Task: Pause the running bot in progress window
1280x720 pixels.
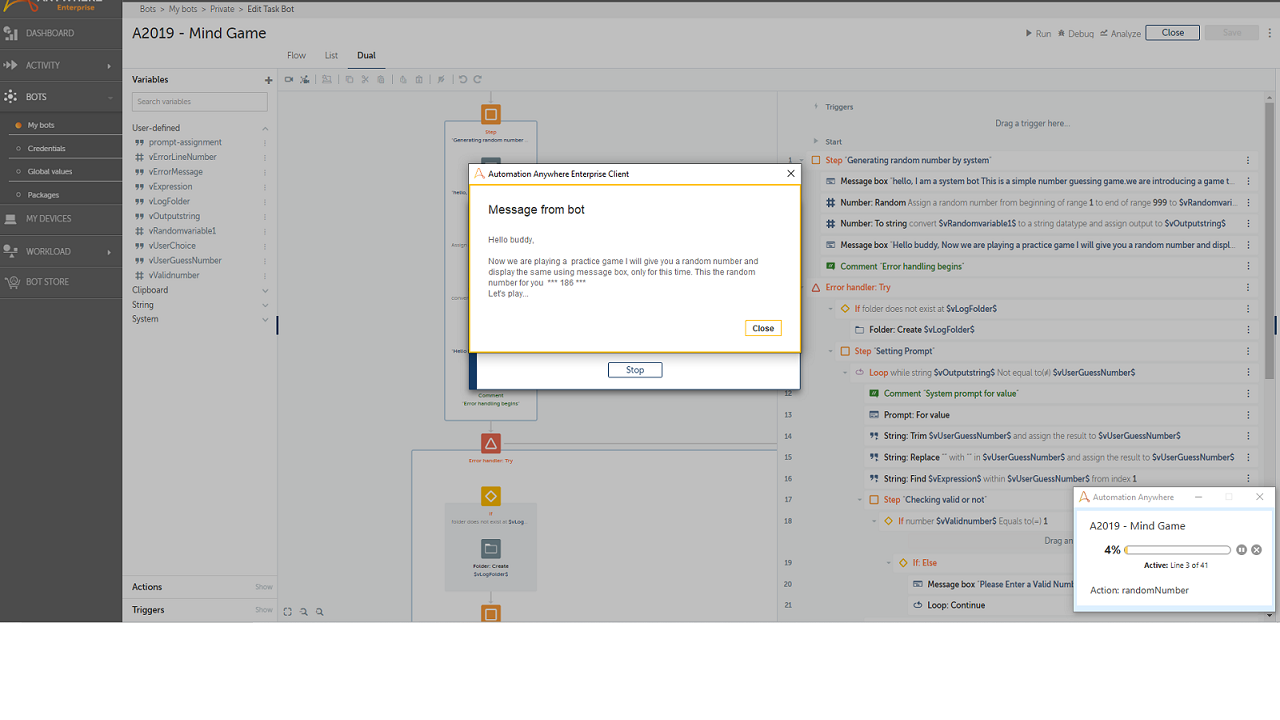Action: coord(1241,550)
